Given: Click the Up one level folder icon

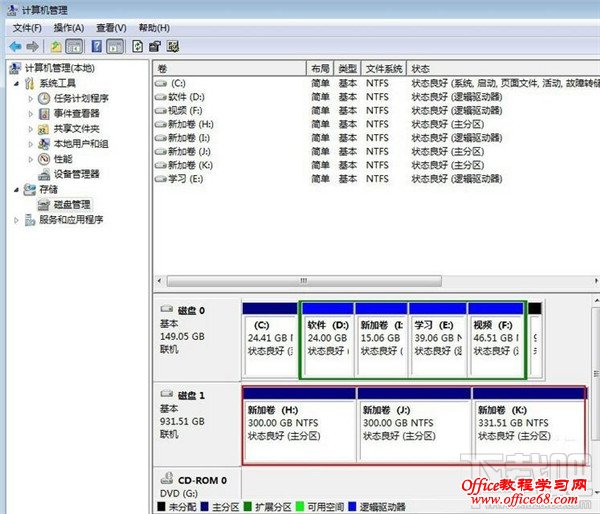Looking at the screenshot, I should 56,47.
